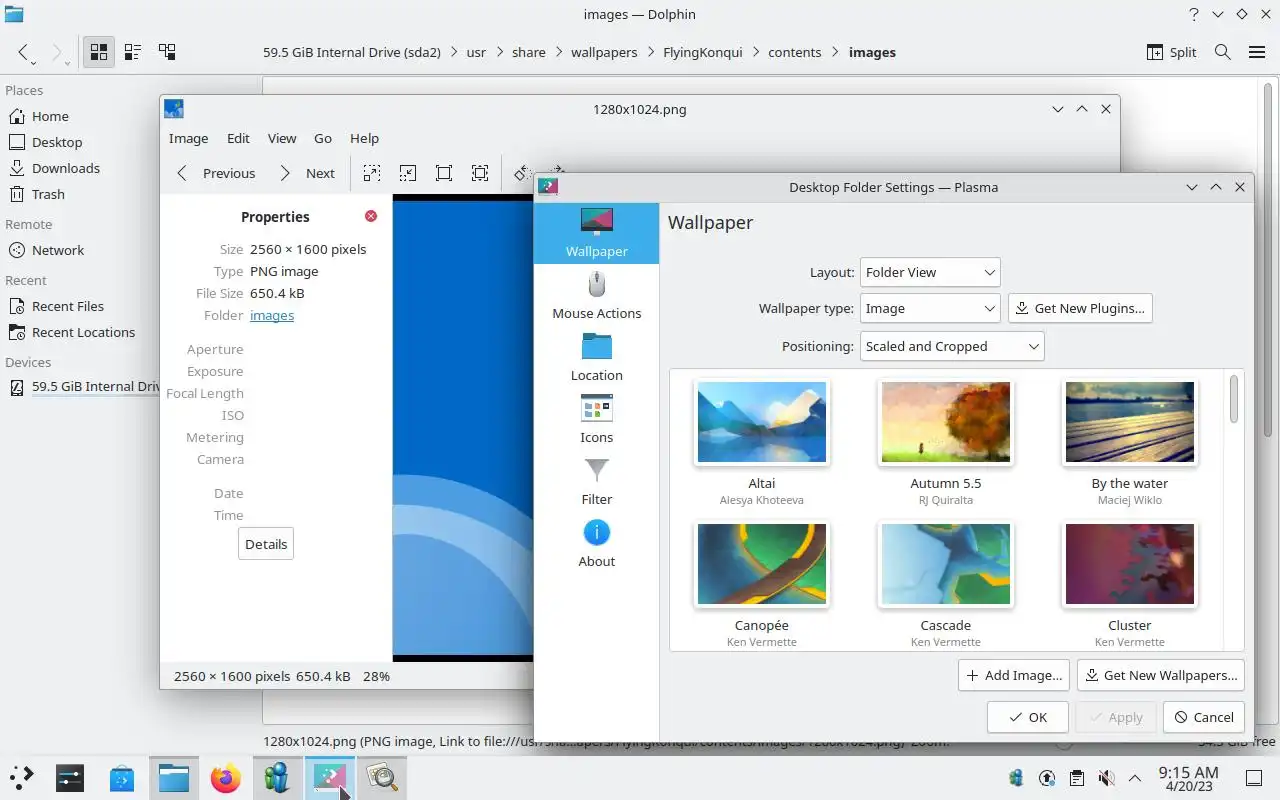
Task: Click Get New Plugins button
Action: point(1080,308)
